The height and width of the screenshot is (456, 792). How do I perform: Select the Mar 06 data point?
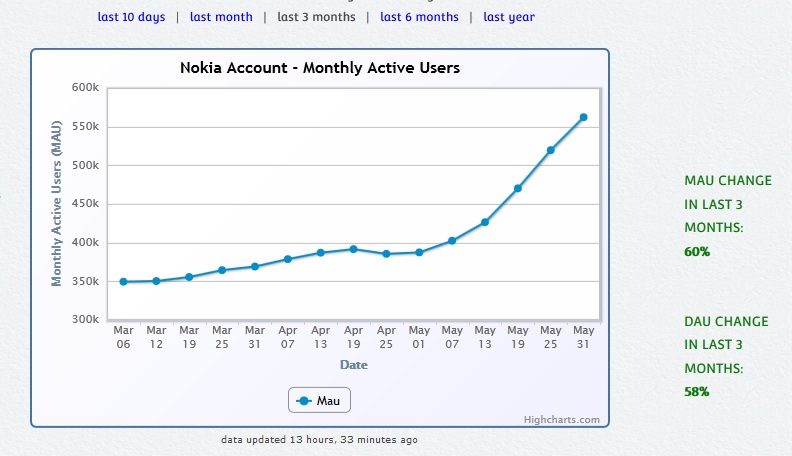[124, 282]
